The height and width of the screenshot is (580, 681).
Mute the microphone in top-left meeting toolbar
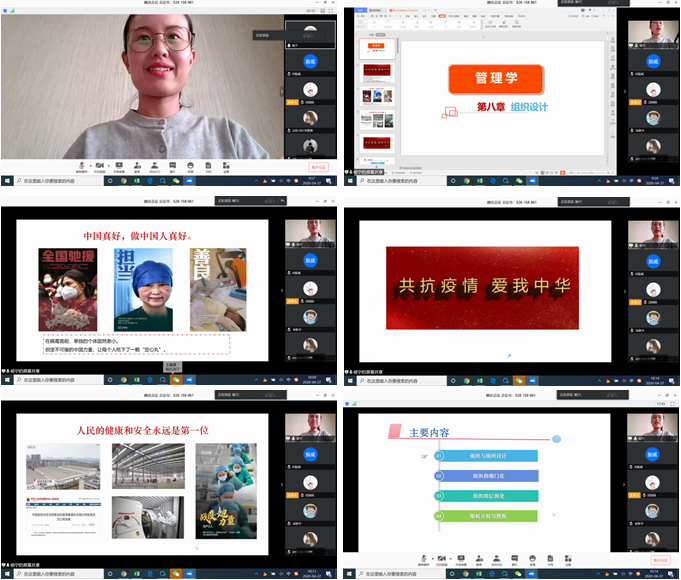pyautogui.click(x=82, y=166)
